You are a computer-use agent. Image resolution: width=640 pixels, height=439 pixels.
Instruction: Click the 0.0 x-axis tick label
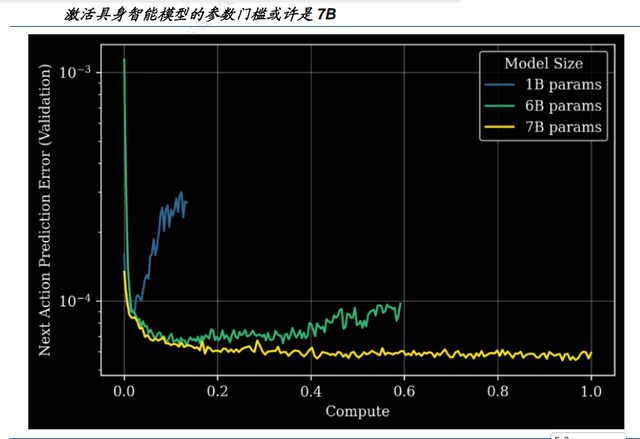coord(124,391)
